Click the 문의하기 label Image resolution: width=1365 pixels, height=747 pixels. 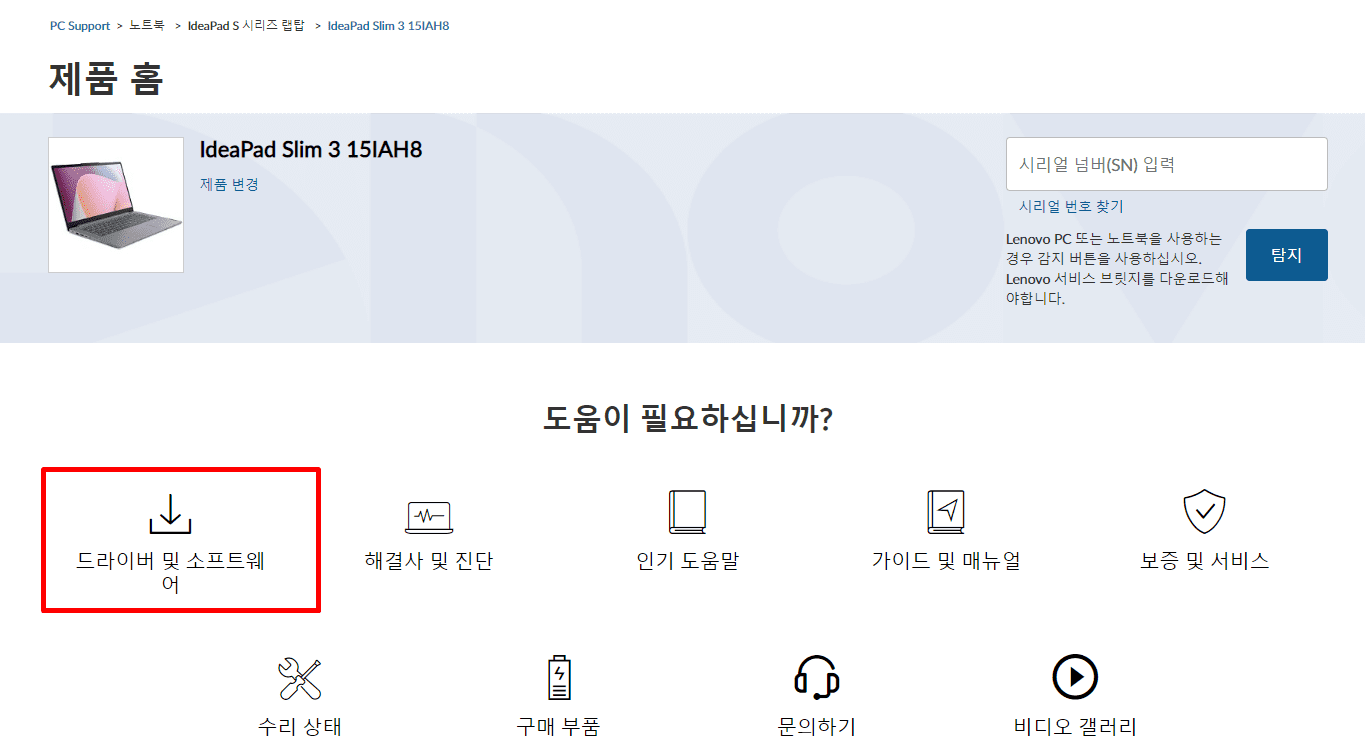click(x=816, y=727)
